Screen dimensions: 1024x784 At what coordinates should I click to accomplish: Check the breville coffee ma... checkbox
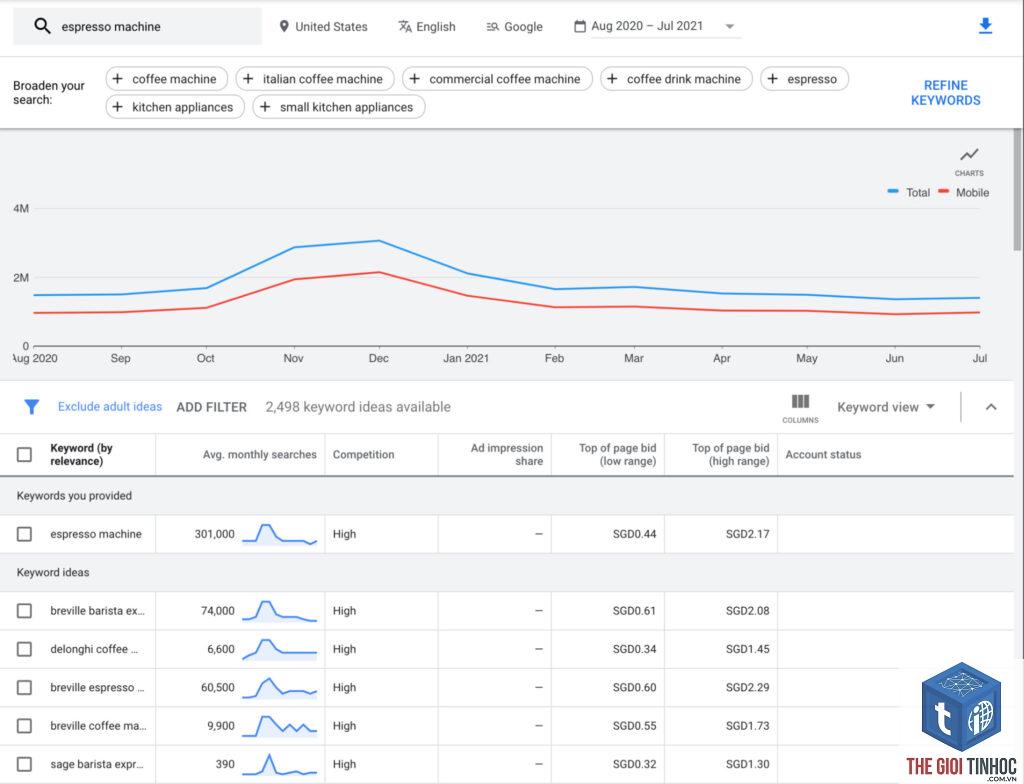24,726
